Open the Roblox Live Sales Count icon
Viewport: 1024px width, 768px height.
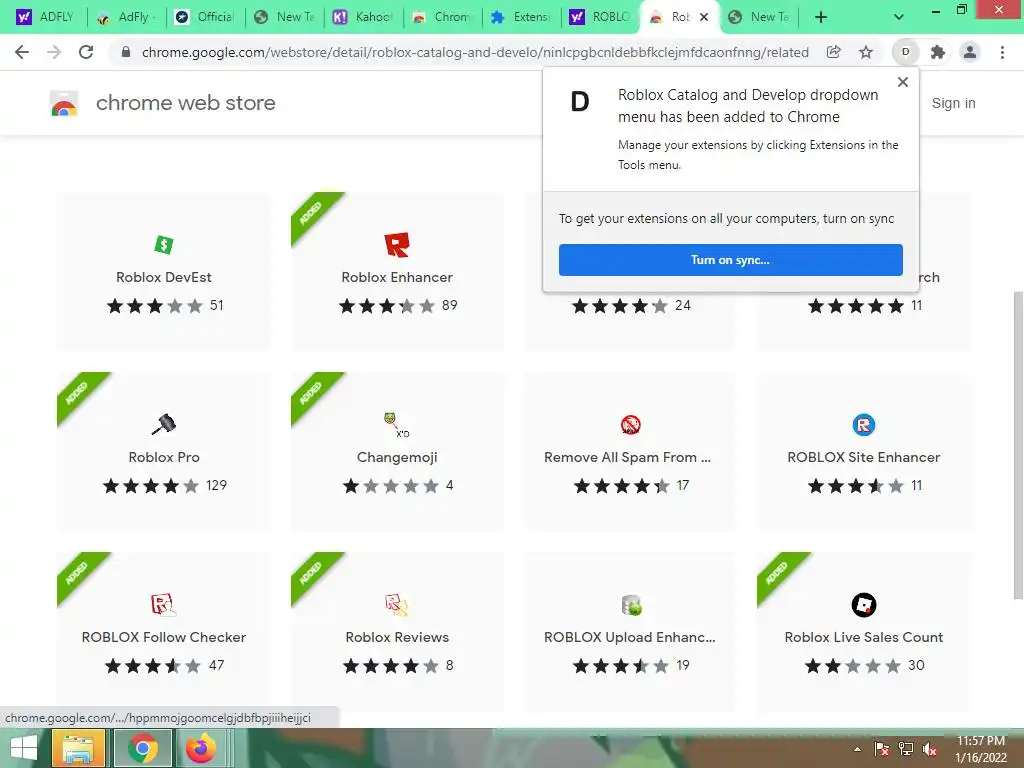pos(863,605)
